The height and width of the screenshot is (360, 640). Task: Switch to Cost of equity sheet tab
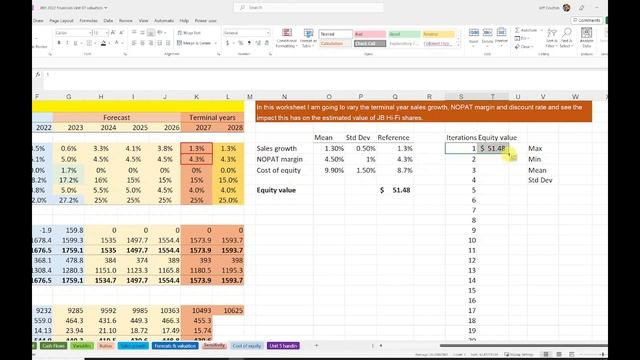click(x=247, y=346)
